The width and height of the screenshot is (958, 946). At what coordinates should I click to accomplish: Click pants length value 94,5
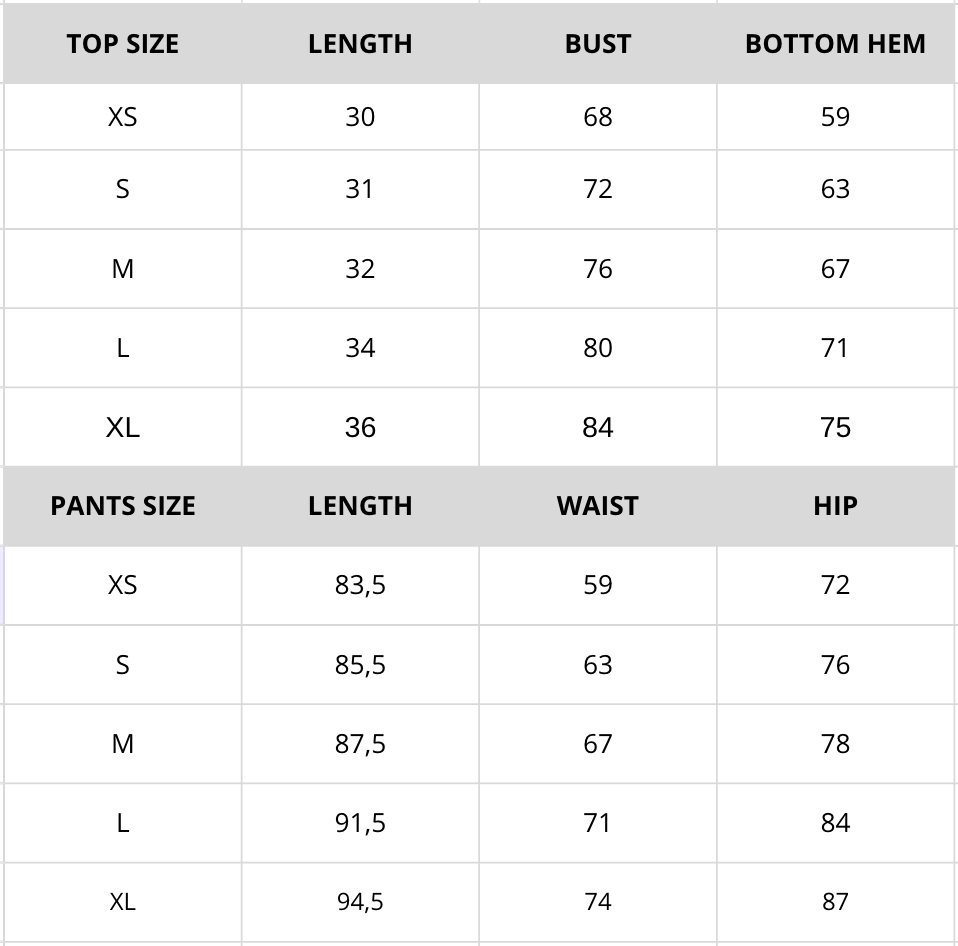(x=360, y=902)
